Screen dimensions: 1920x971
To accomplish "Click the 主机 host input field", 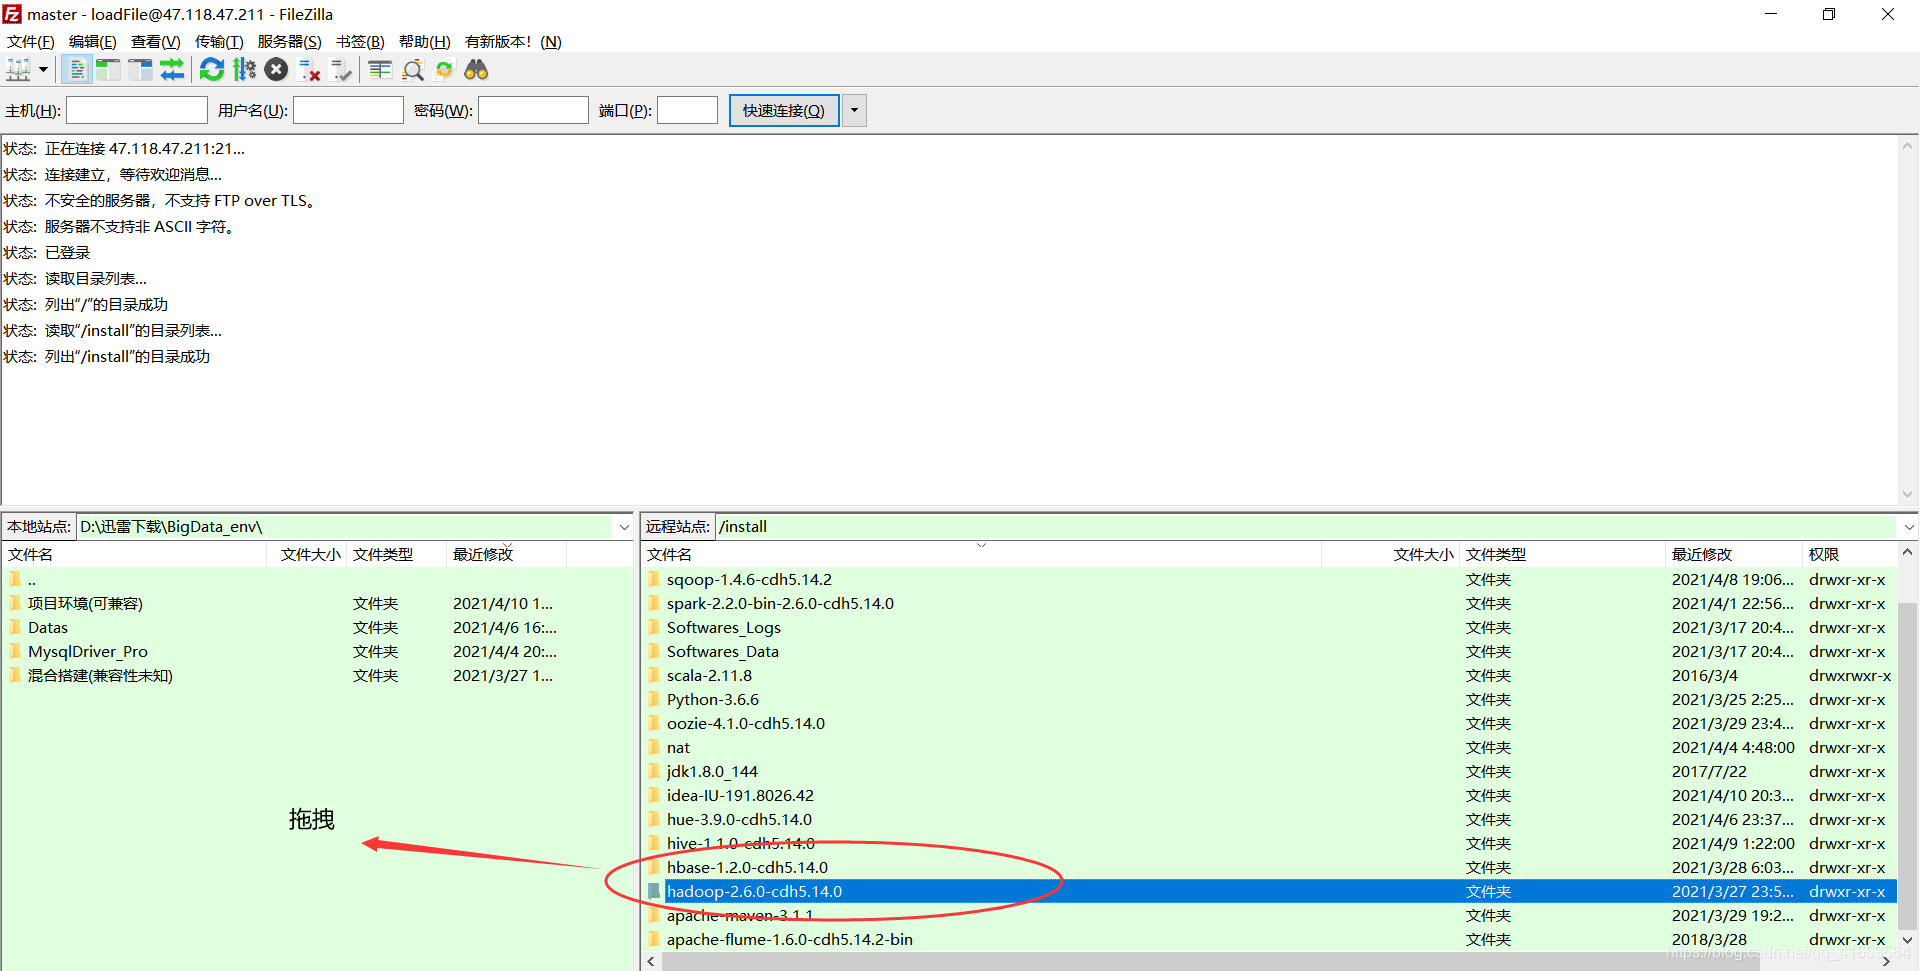I will [136, 110].
